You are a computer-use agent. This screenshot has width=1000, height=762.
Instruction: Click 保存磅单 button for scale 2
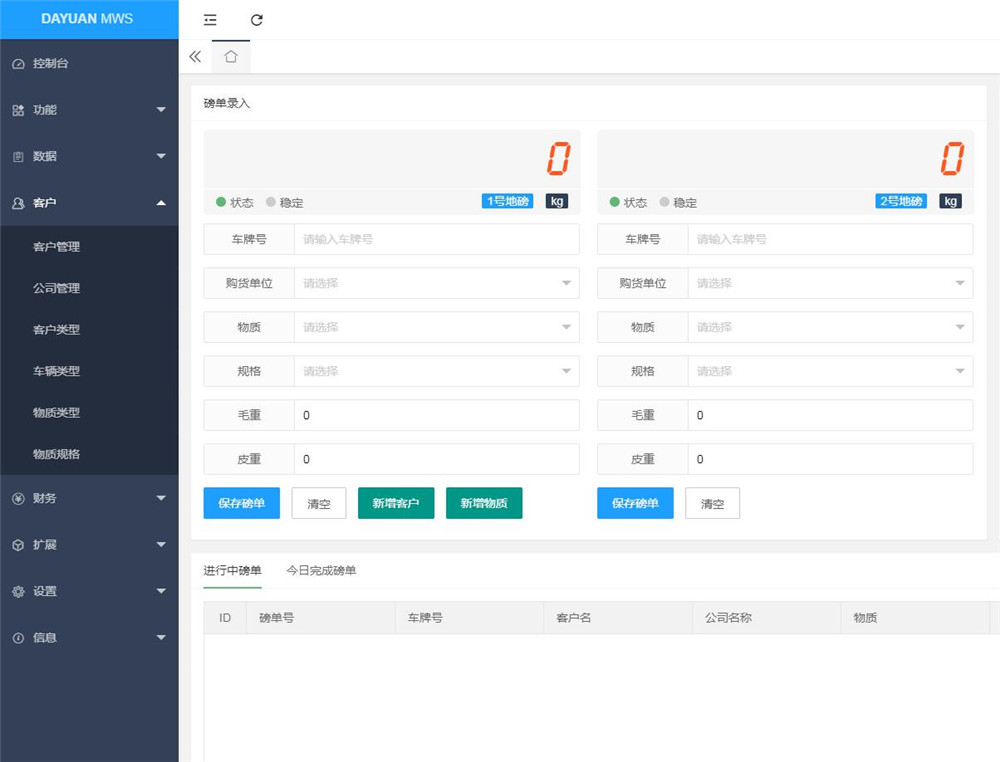pyautogui.click(x=635, y=504)
